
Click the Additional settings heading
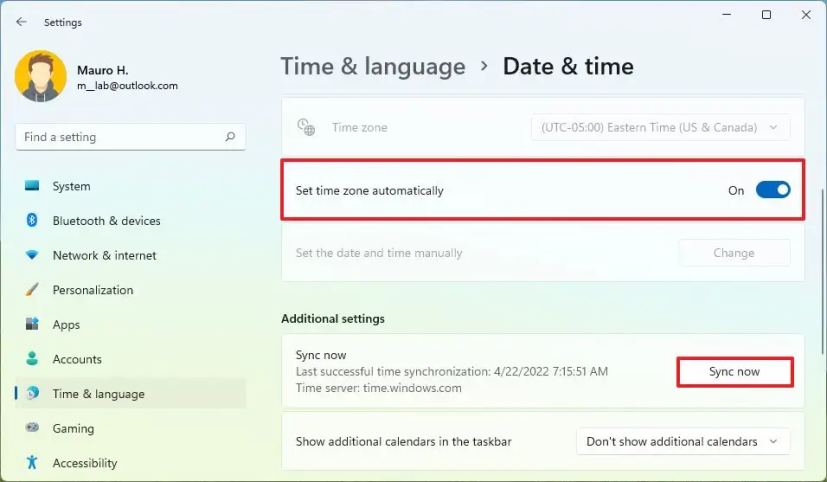click(333, 319)
